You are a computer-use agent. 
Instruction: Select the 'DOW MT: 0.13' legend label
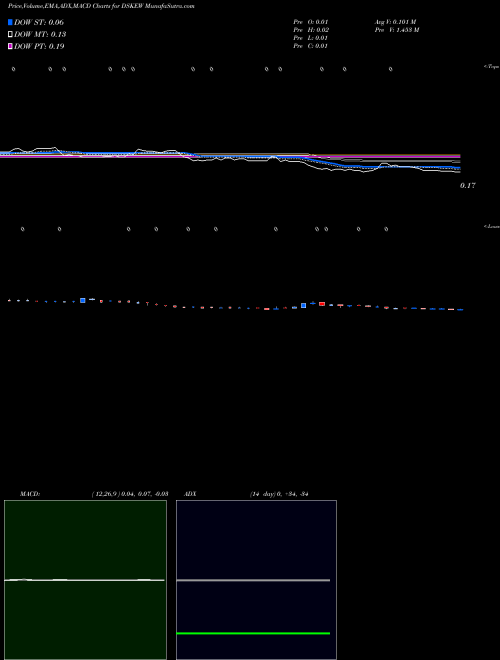(x=40, y=35)
